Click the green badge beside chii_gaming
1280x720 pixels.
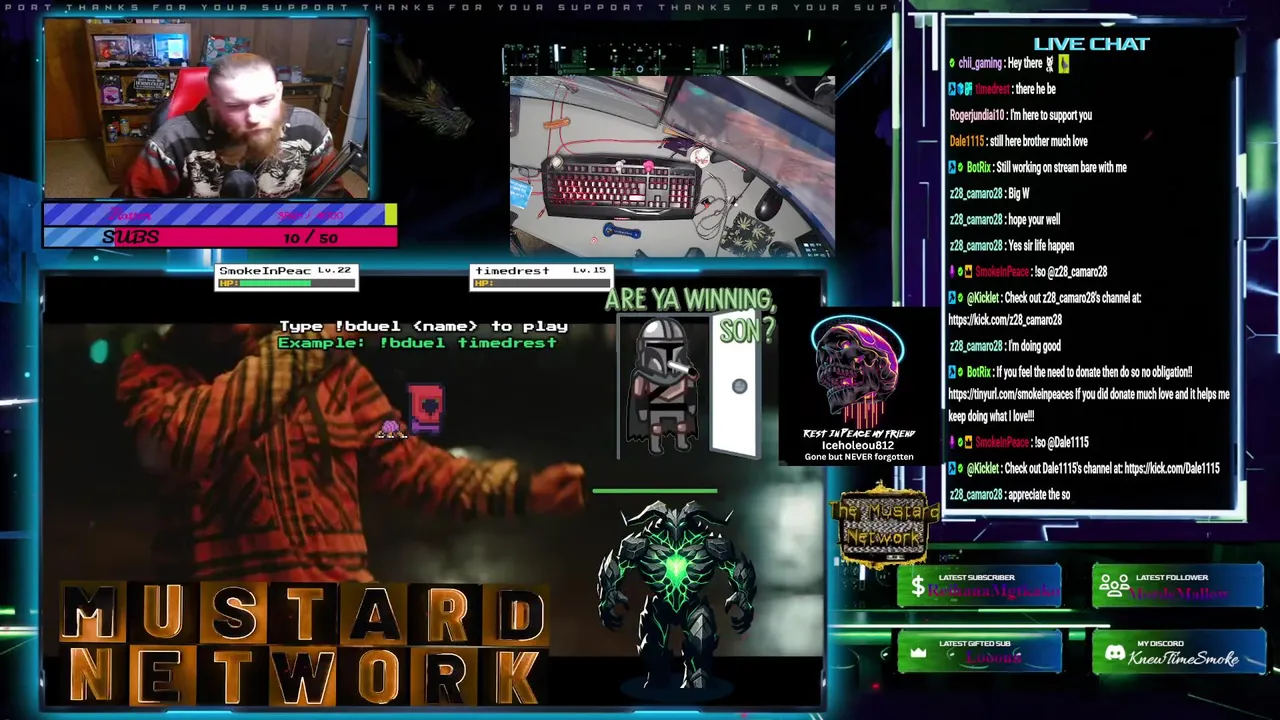click(x=952, y=63)
